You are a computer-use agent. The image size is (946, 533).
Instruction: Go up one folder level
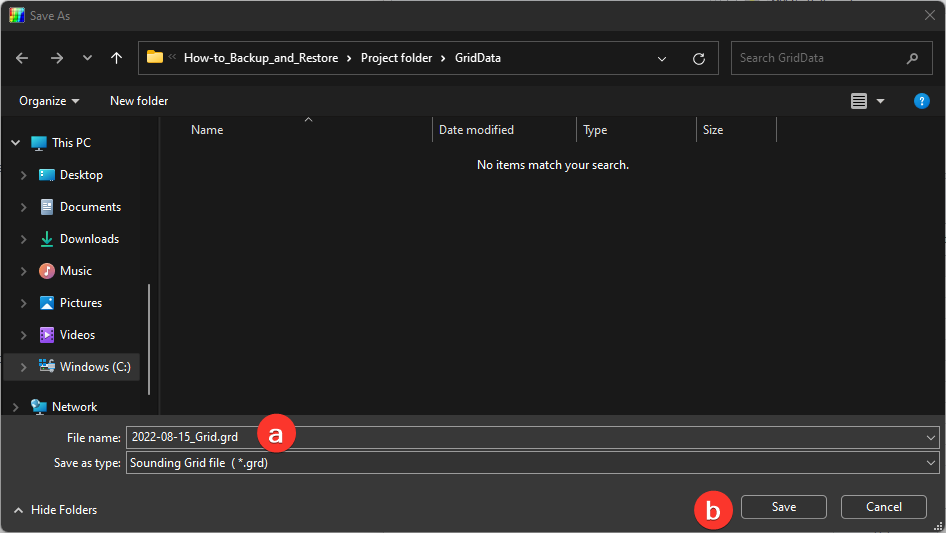[116, 58]
